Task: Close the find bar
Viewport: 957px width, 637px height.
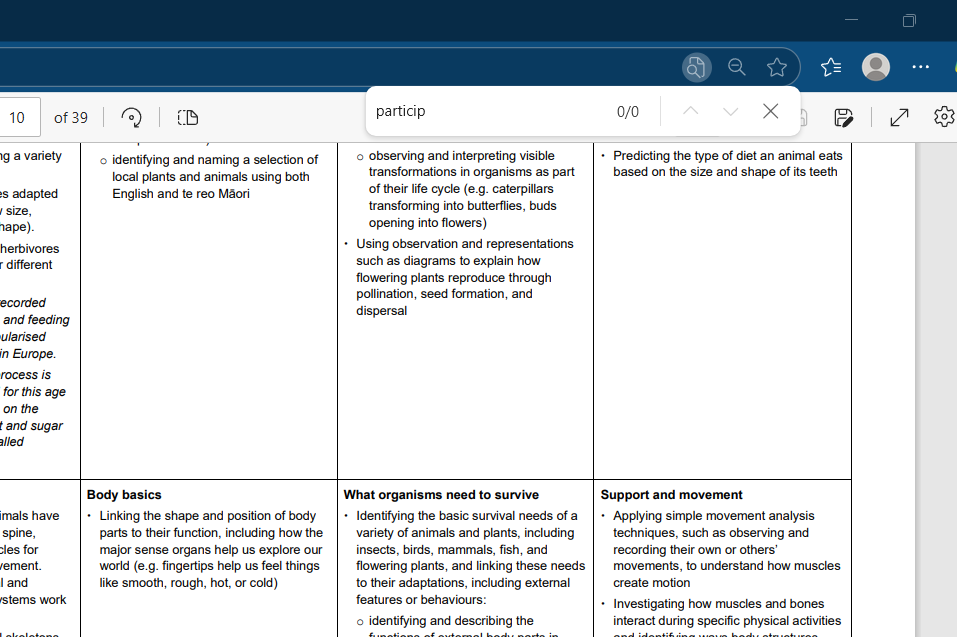Action: pos(770,111)
